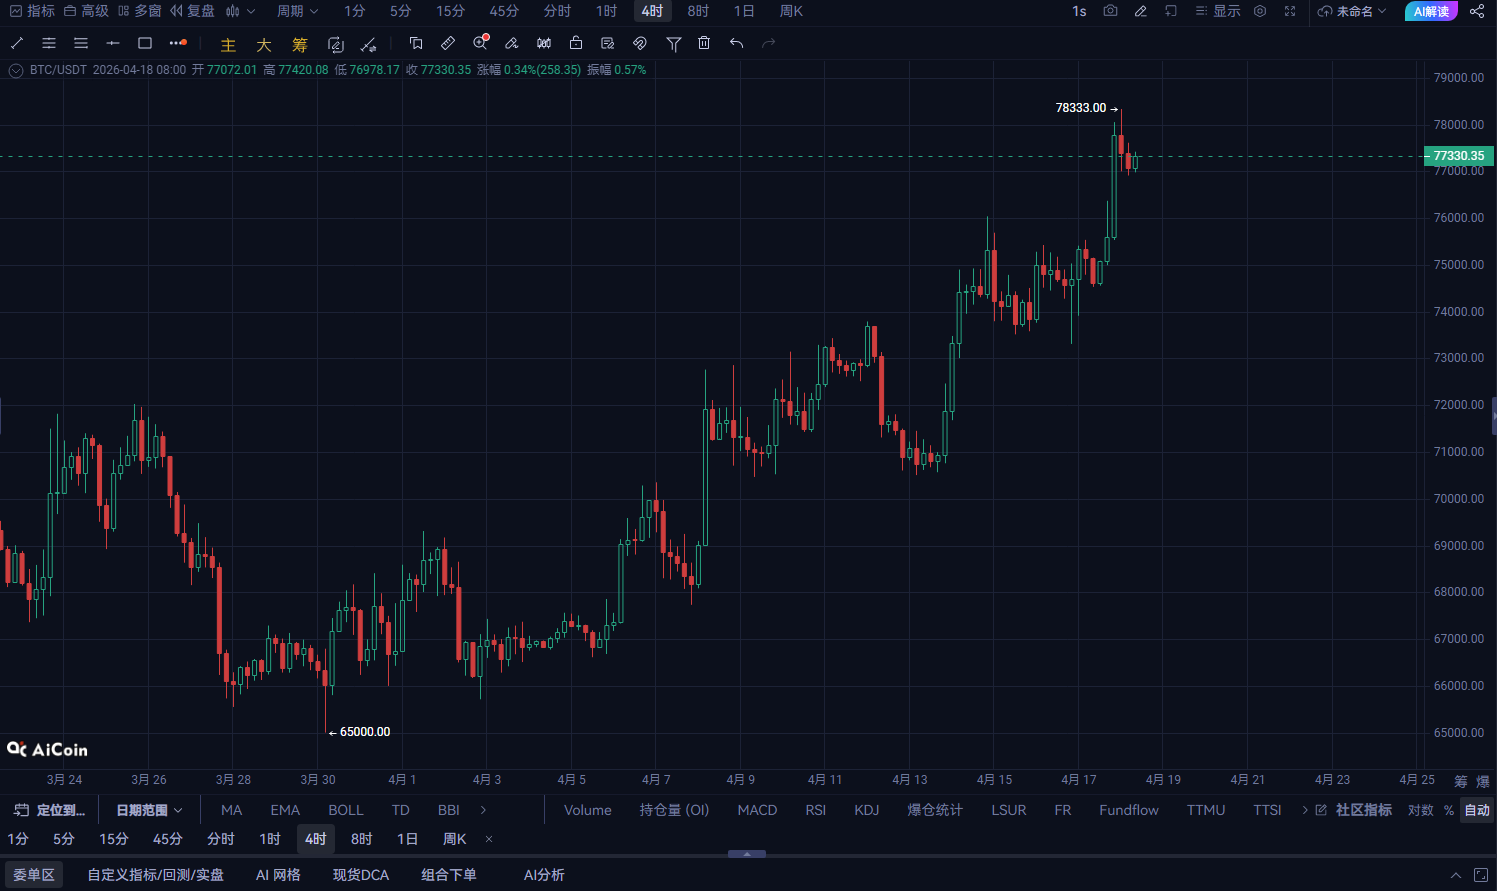The width and height of the screenshot is (1497, 891).
Task: Click the current price label 77330.35
Action: click(1459, 156)
